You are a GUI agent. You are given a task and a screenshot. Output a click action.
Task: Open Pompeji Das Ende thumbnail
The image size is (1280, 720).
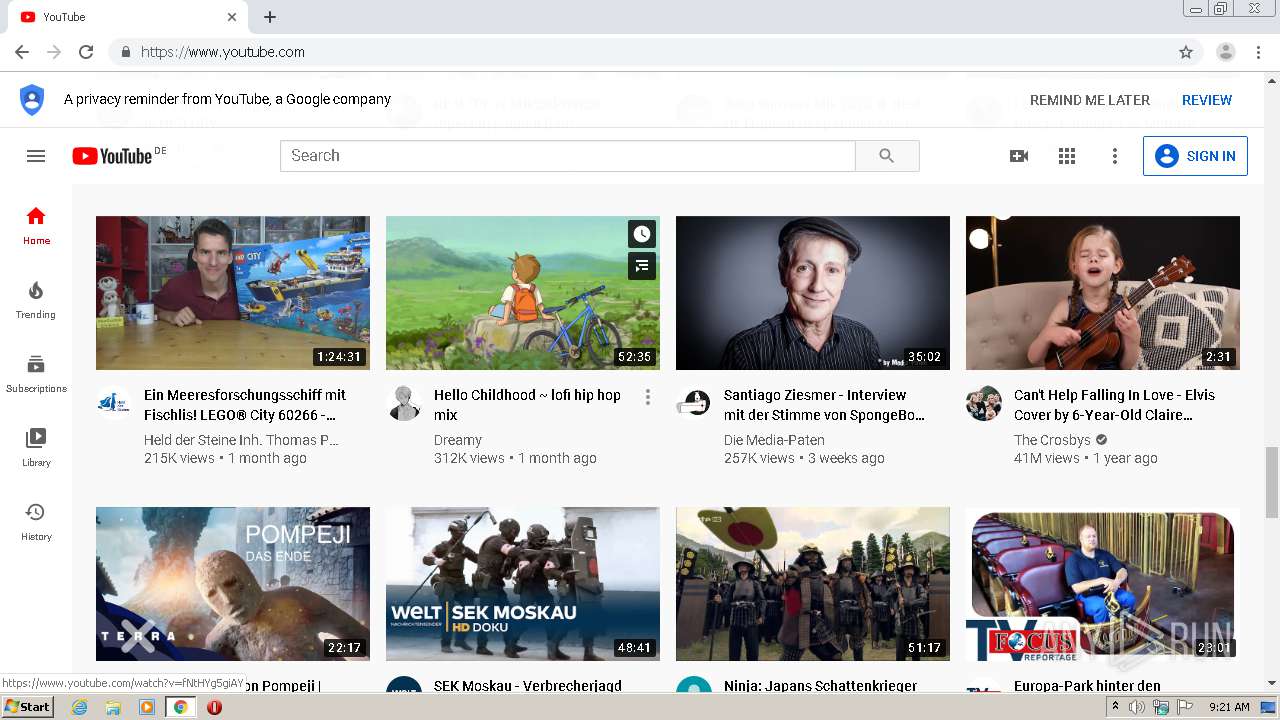point(233,584)
